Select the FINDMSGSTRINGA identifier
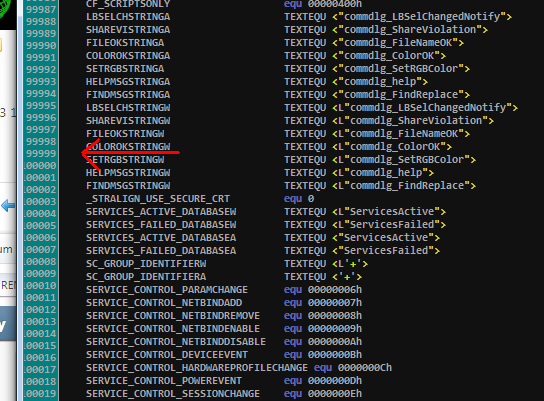This screenshot has height=401, width=544. (x=128, y=95)
